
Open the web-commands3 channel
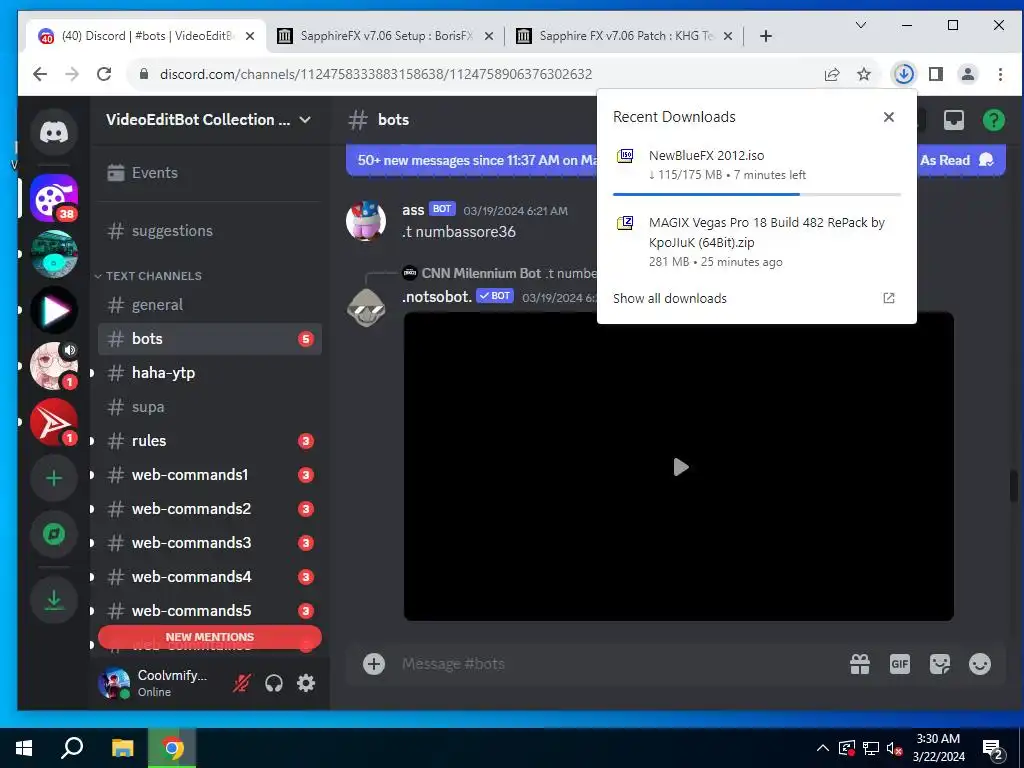tap(209, 543)
